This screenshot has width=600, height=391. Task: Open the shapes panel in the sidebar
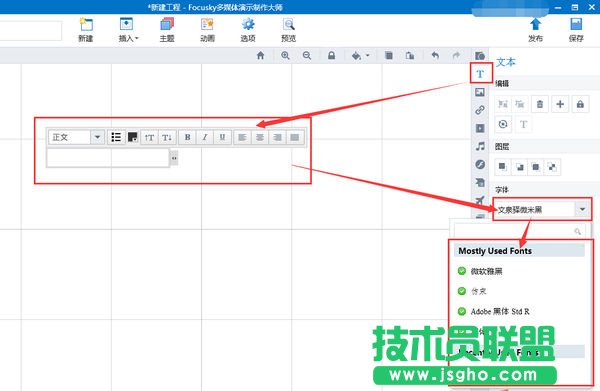click(x=480, y=56)
